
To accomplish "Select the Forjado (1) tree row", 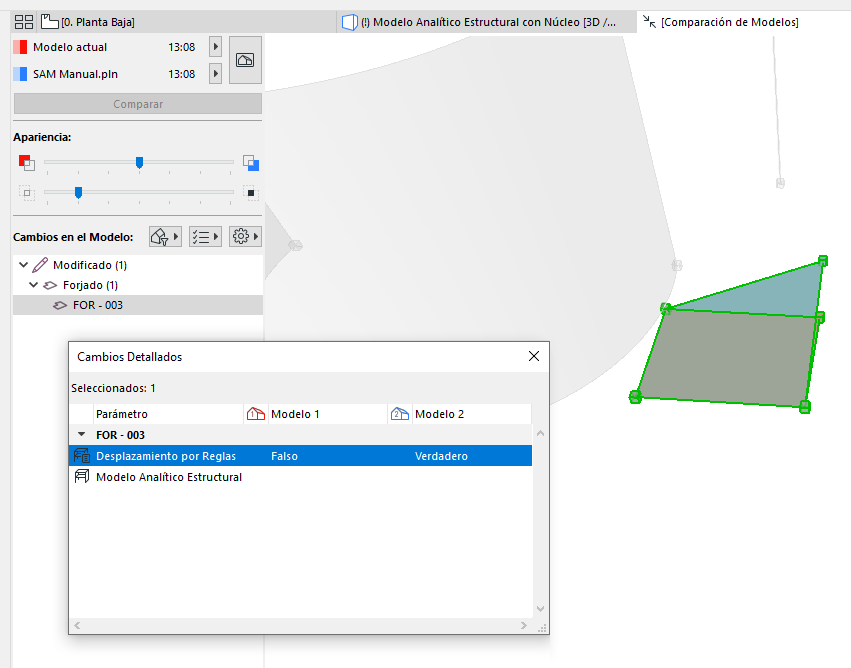I will click(x=138, y=285).
